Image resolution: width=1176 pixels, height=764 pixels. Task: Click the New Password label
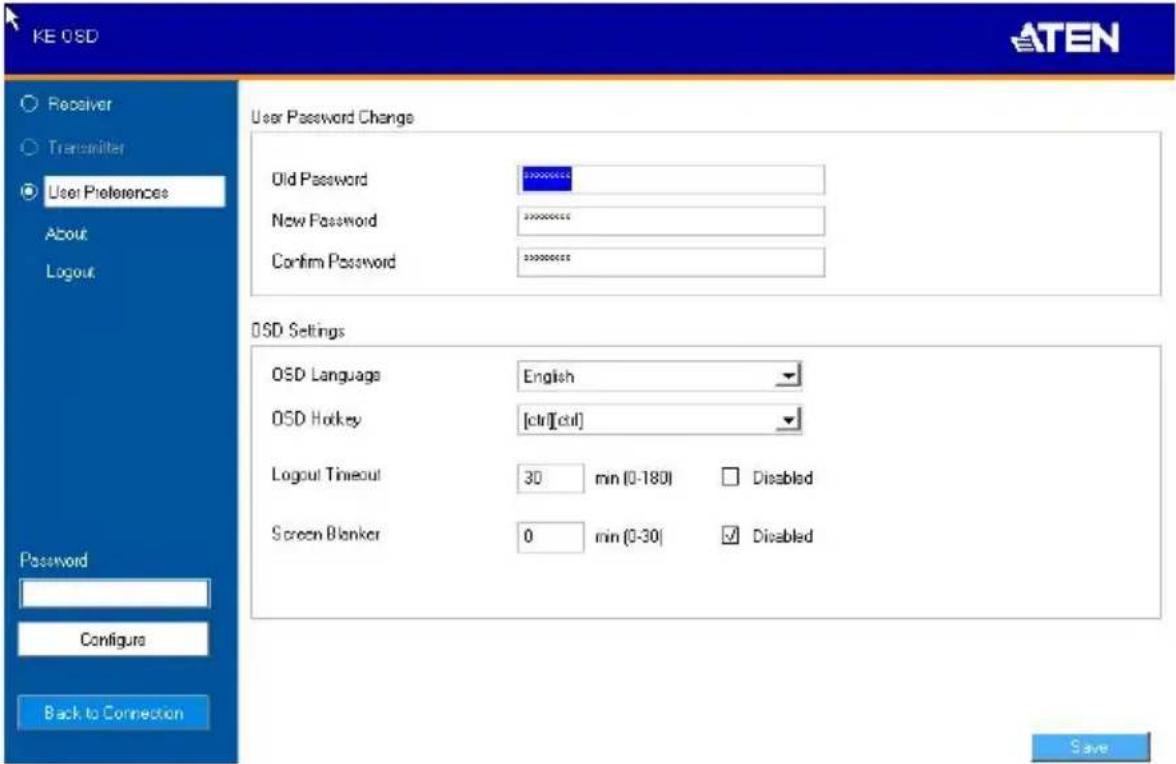click(x=324, y=220)
